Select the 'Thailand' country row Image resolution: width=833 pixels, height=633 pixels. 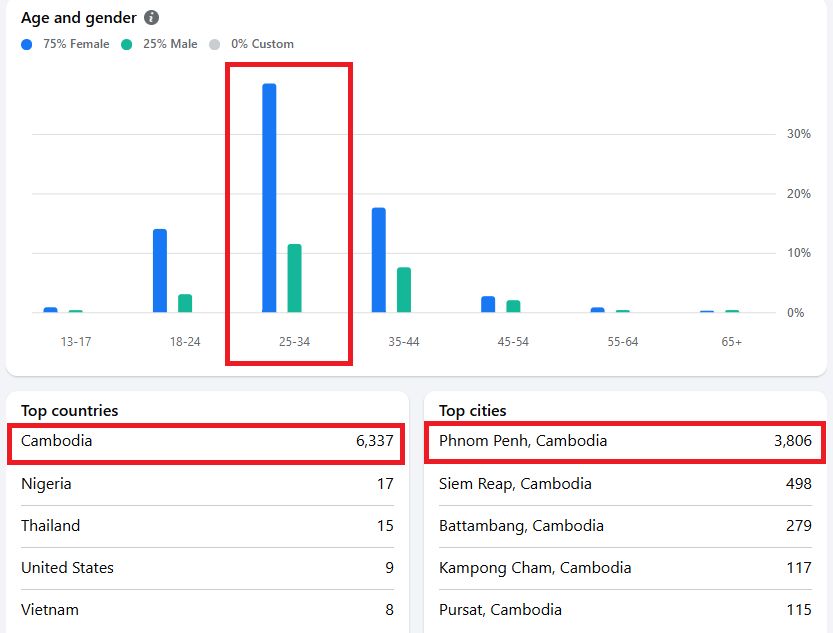pyautogui.click(x=207, y=526)
